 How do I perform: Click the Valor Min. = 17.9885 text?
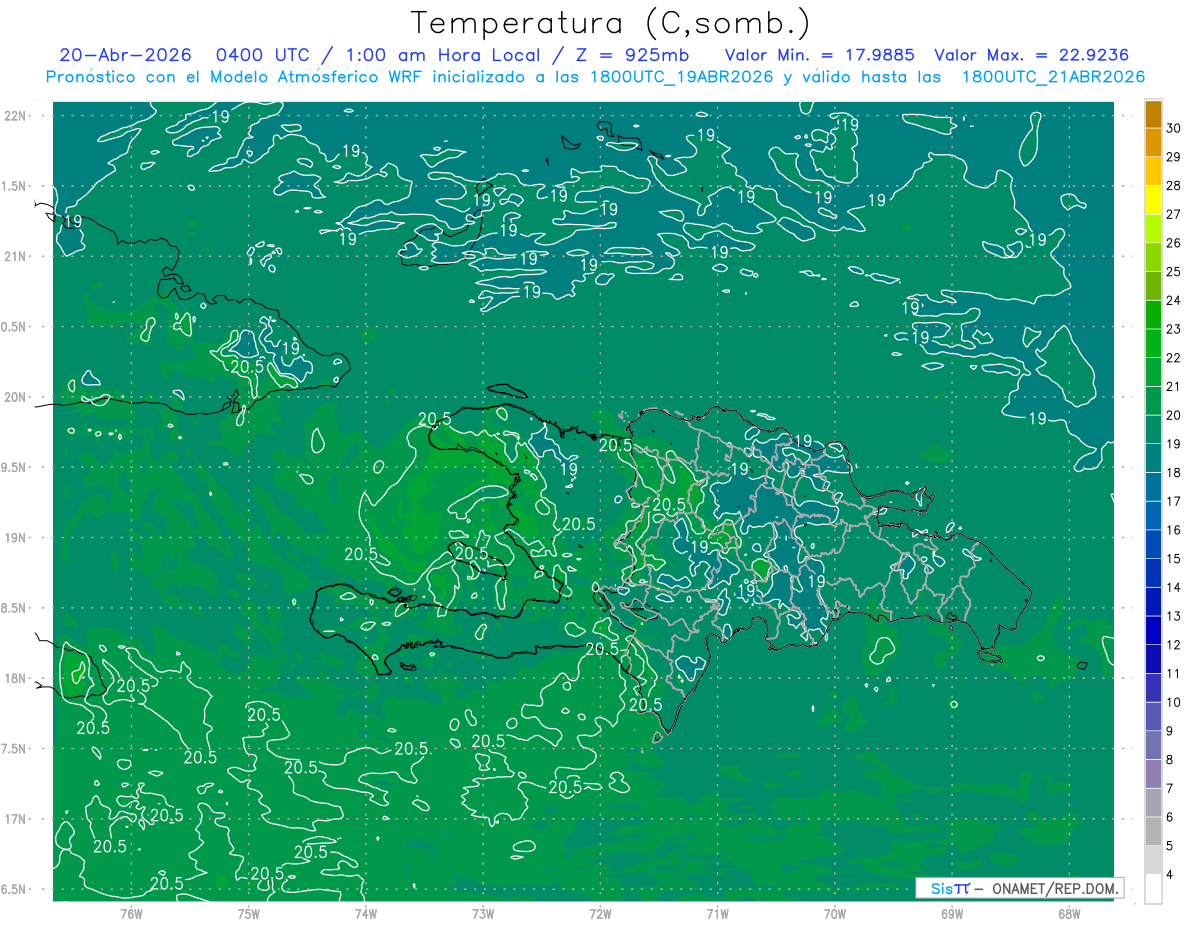point(819,55)
